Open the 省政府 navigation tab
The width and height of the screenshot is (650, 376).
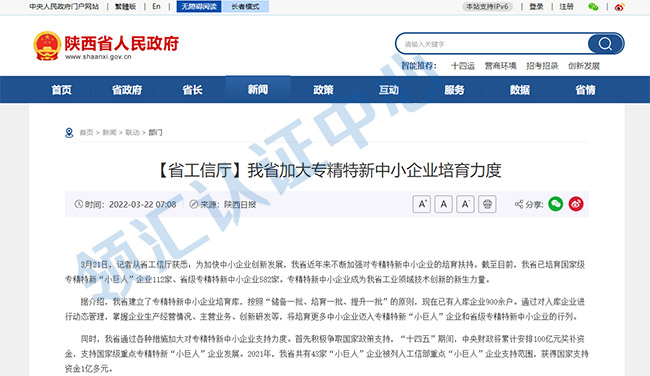[127, 90]
